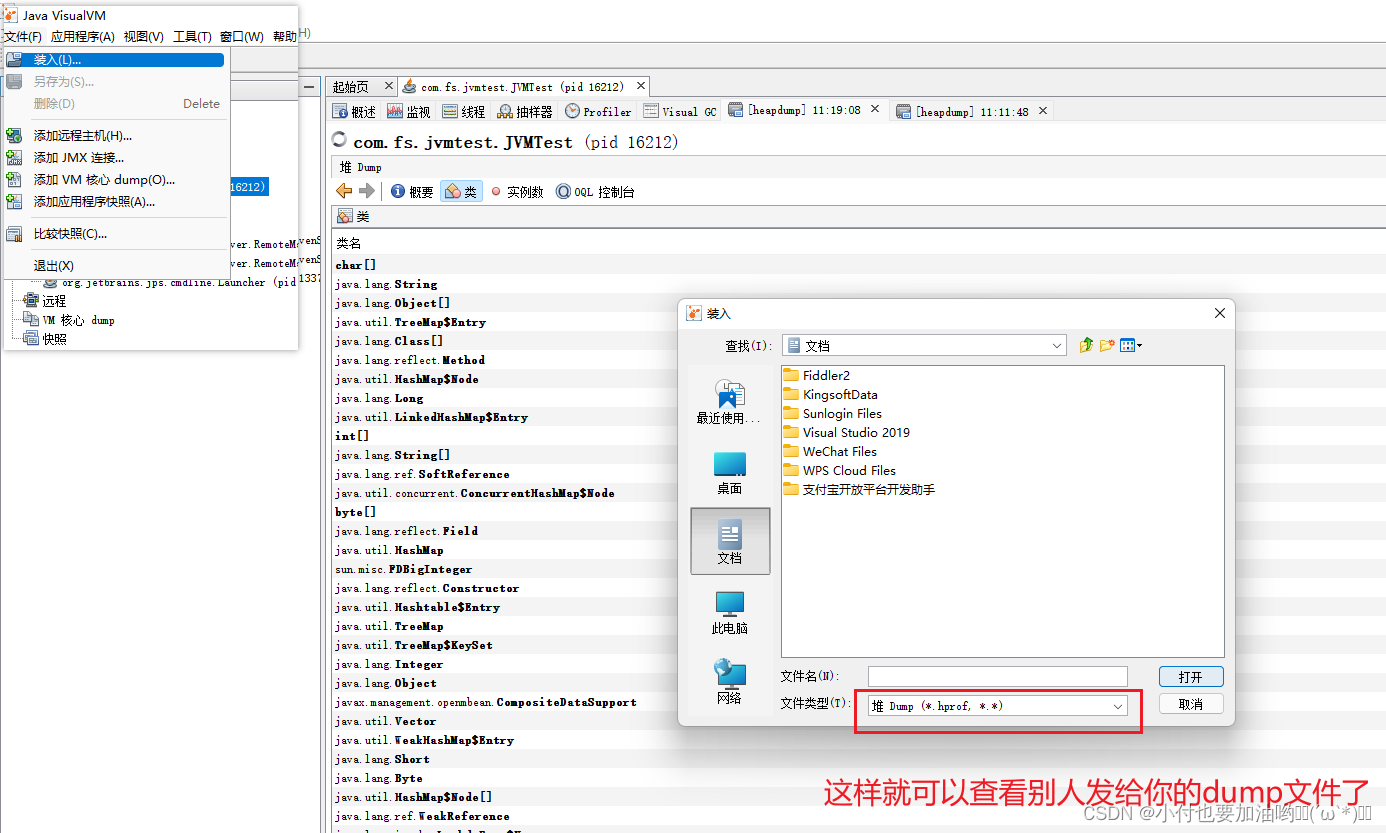Create a new folder icon in dialog
The height and width of the screenshot is (833, 1386).
[1107, 345]
